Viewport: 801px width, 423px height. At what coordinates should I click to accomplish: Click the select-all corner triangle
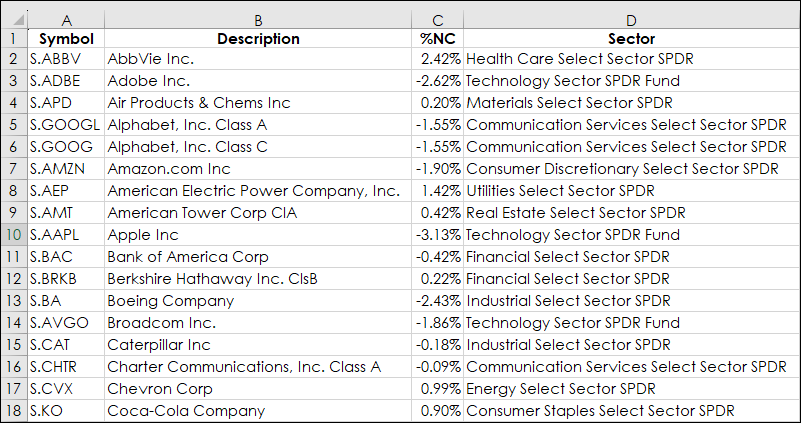[x=15, y=20]
